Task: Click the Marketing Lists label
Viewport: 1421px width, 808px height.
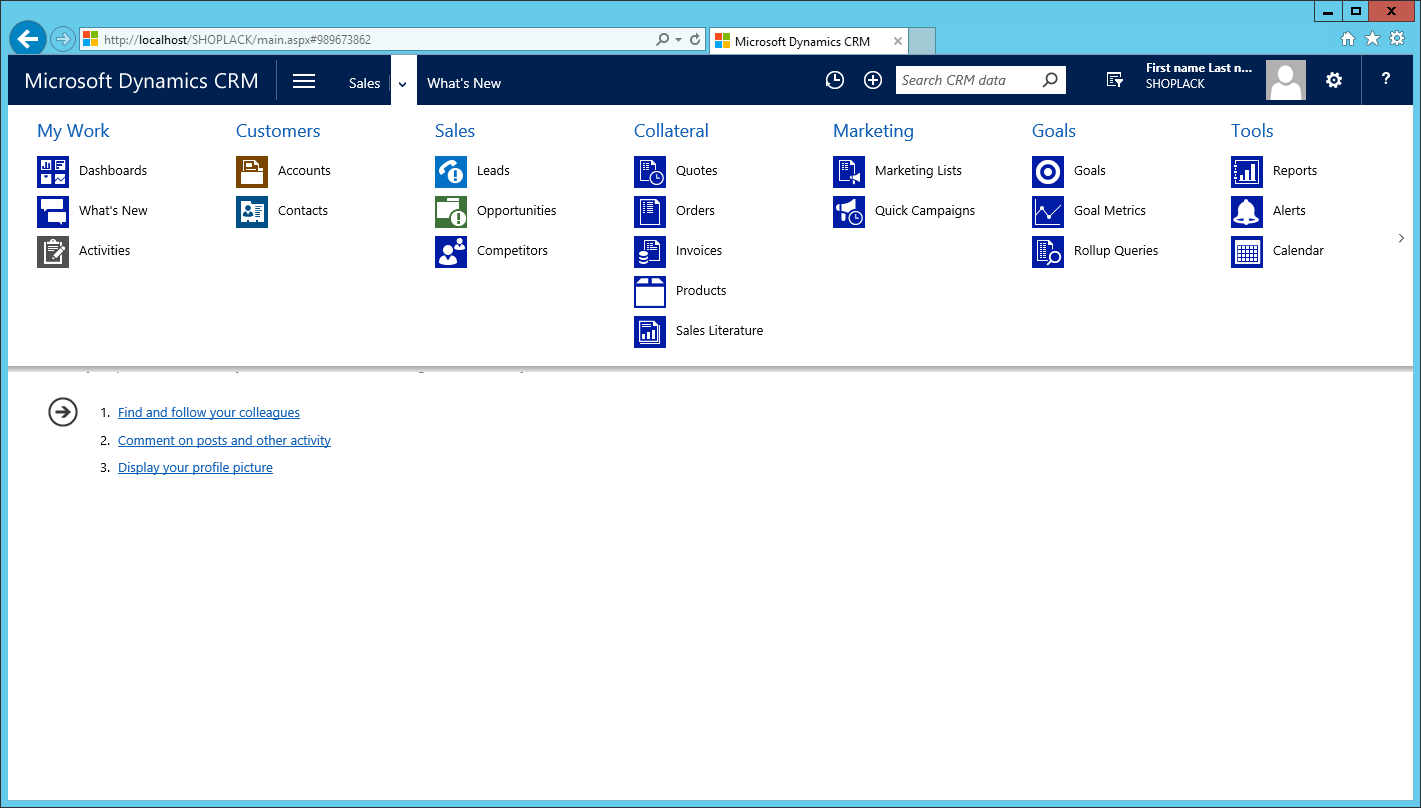Action: 918,171
